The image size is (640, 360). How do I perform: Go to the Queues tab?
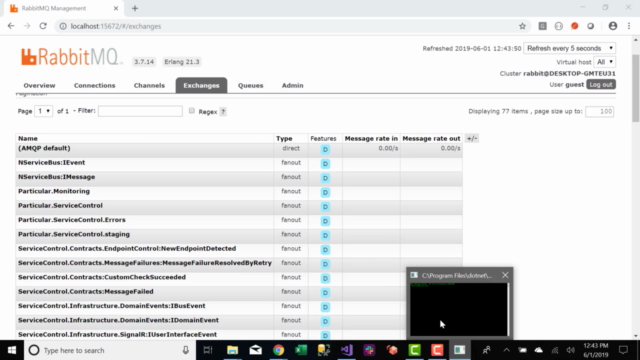250,85
